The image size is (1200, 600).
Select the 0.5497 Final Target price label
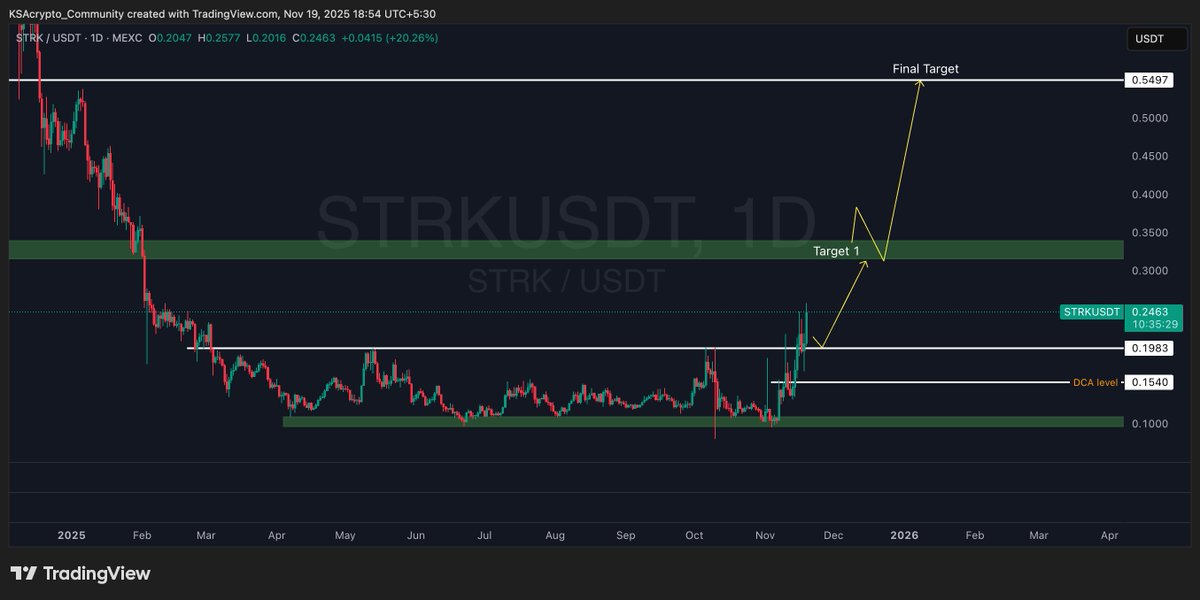pyautogui.click(x=1148, y=80)
